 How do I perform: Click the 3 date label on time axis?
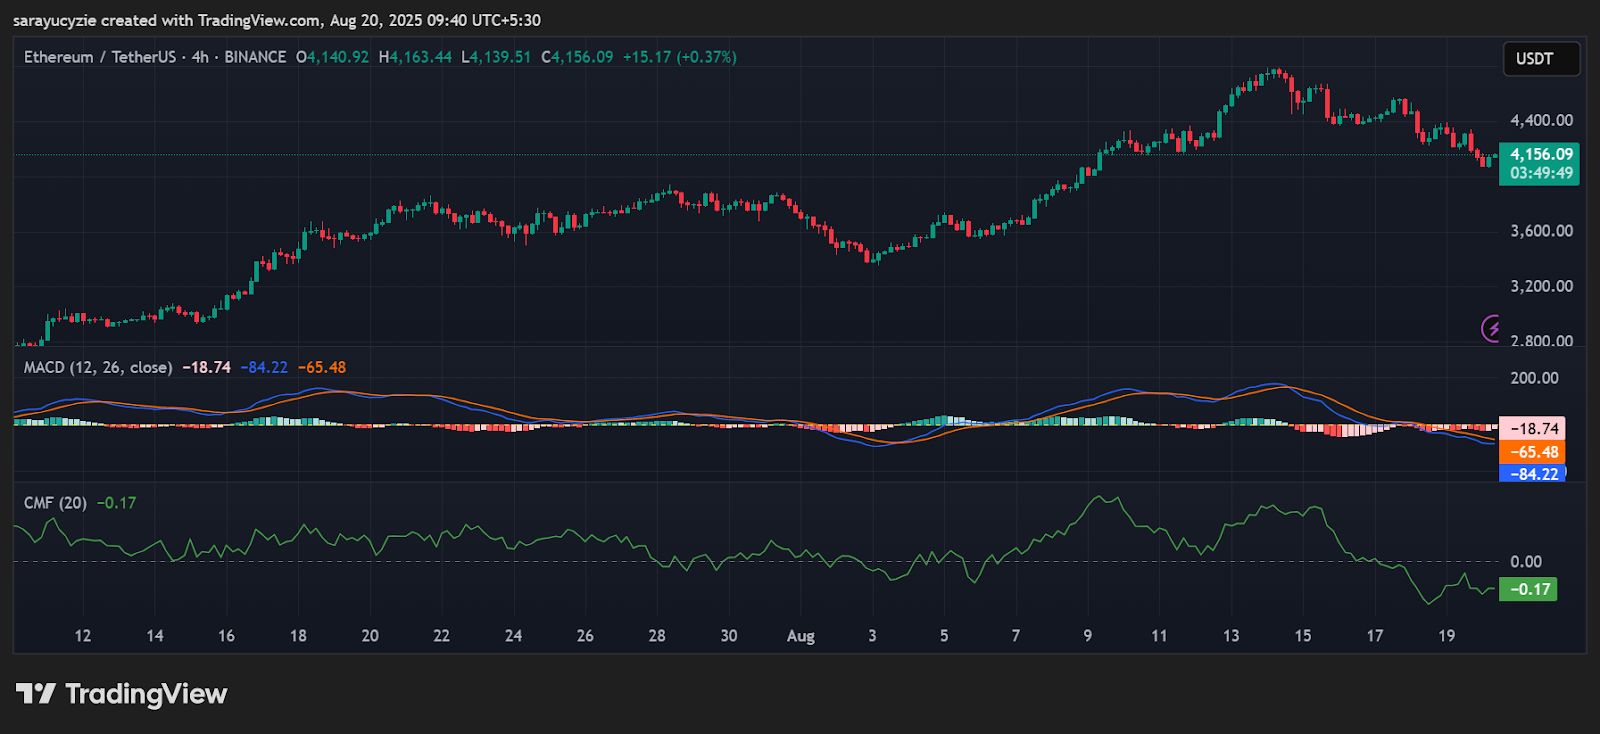tap(872, 636)
